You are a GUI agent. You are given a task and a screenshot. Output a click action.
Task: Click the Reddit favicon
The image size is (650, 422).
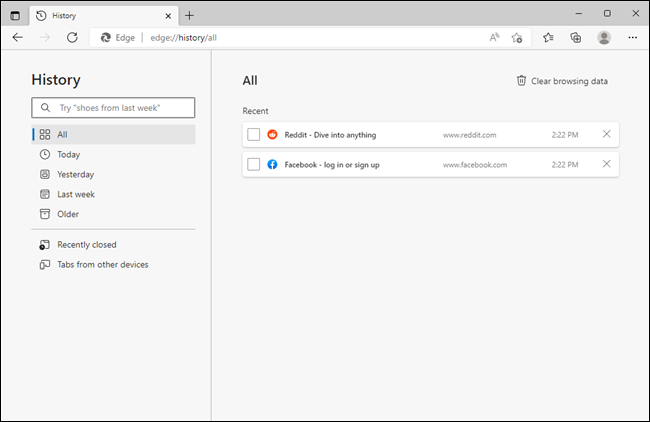(272, 135)
